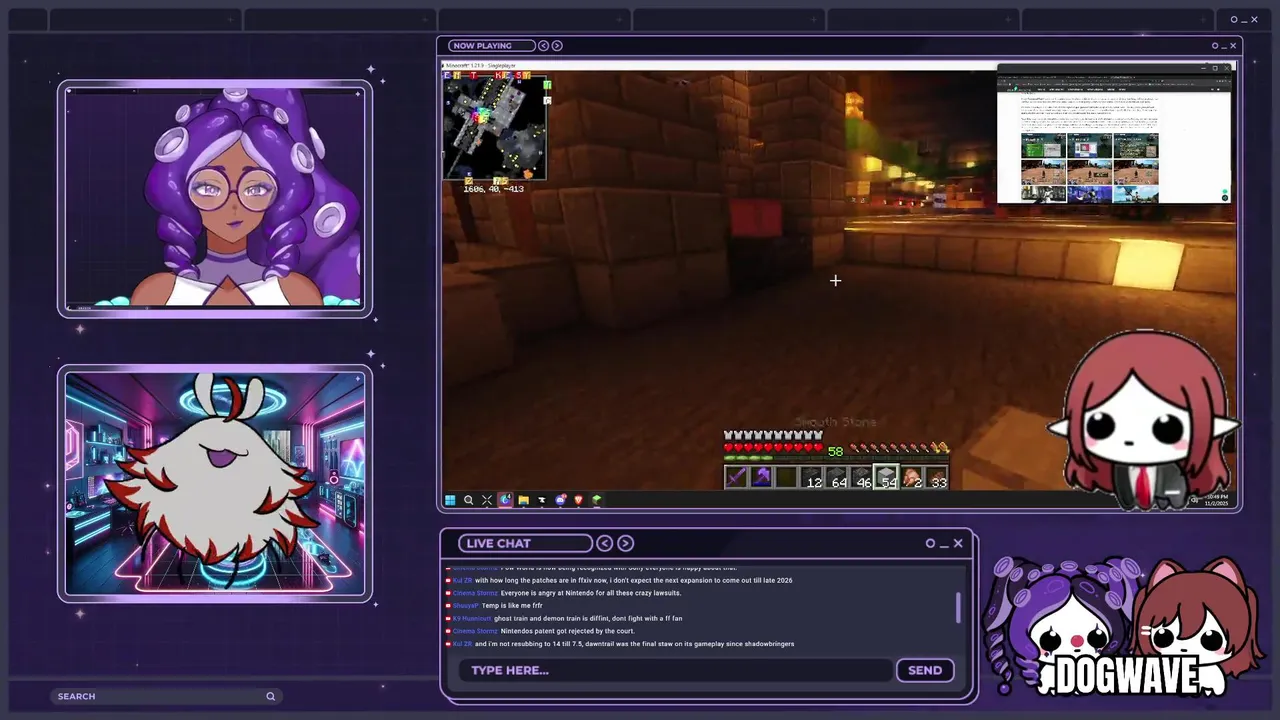Focus the TYPE HERE chat input
This screenshot has height=720, width=1280.
(675, 670)
